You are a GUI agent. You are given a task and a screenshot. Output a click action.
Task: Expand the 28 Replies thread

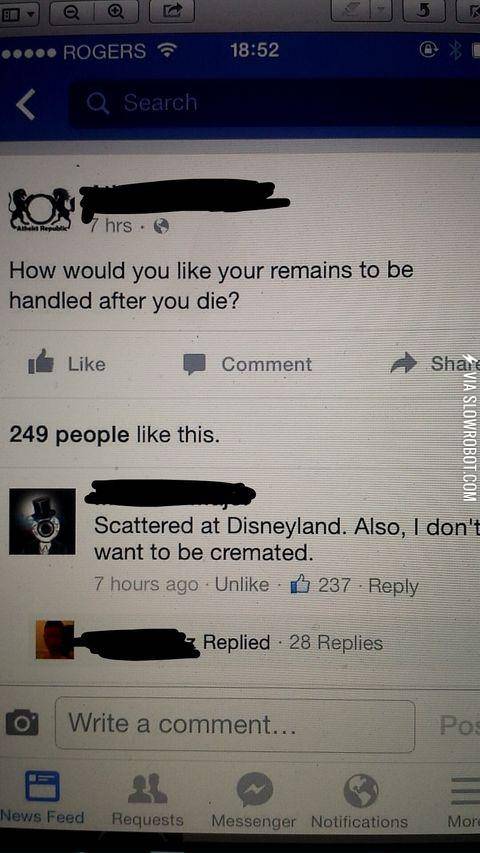coord(336,642)
